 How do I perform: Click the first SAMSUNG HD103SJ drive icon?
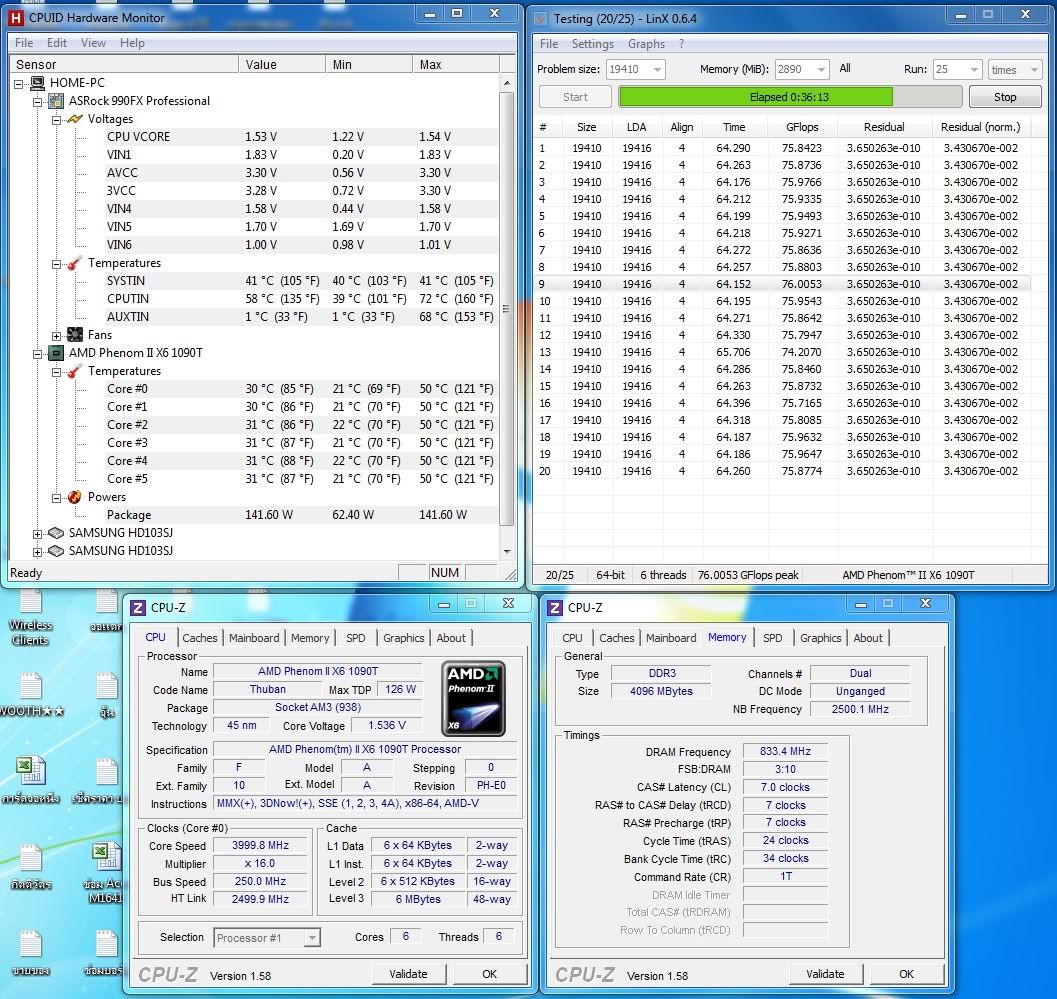(57, 533)
